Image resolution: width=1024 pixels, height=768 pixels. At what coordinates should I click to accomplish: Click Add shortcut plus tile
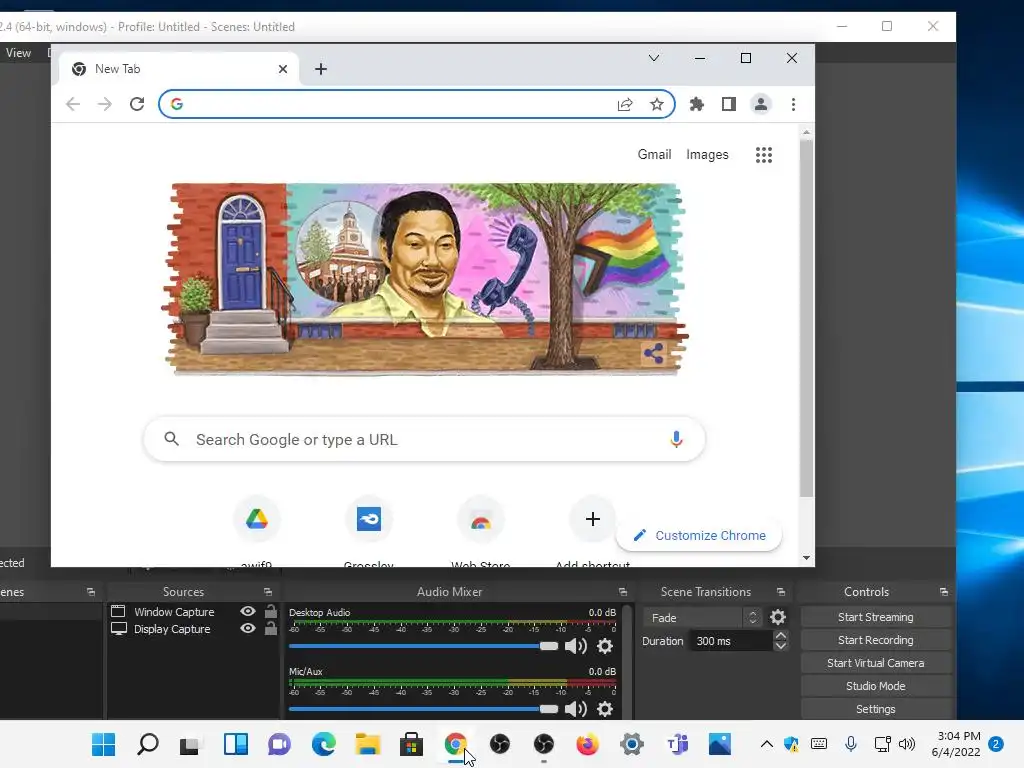coord(592,520)
